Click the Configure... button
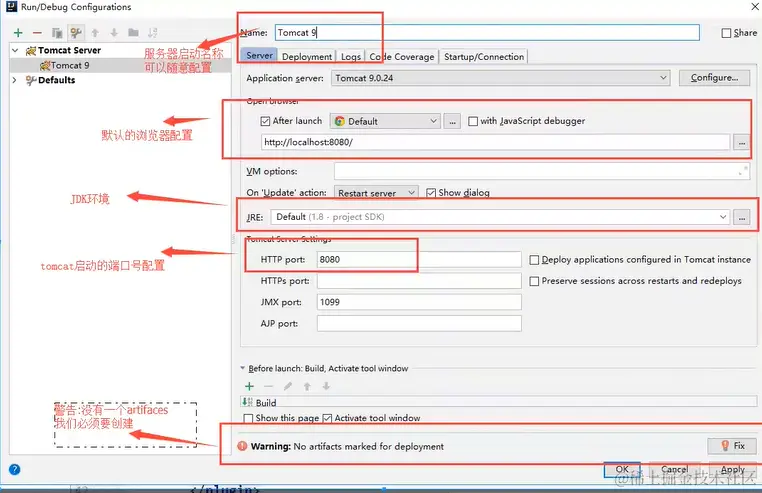The image size is (762, 493). pyautogui.click(x=714, y=78)
